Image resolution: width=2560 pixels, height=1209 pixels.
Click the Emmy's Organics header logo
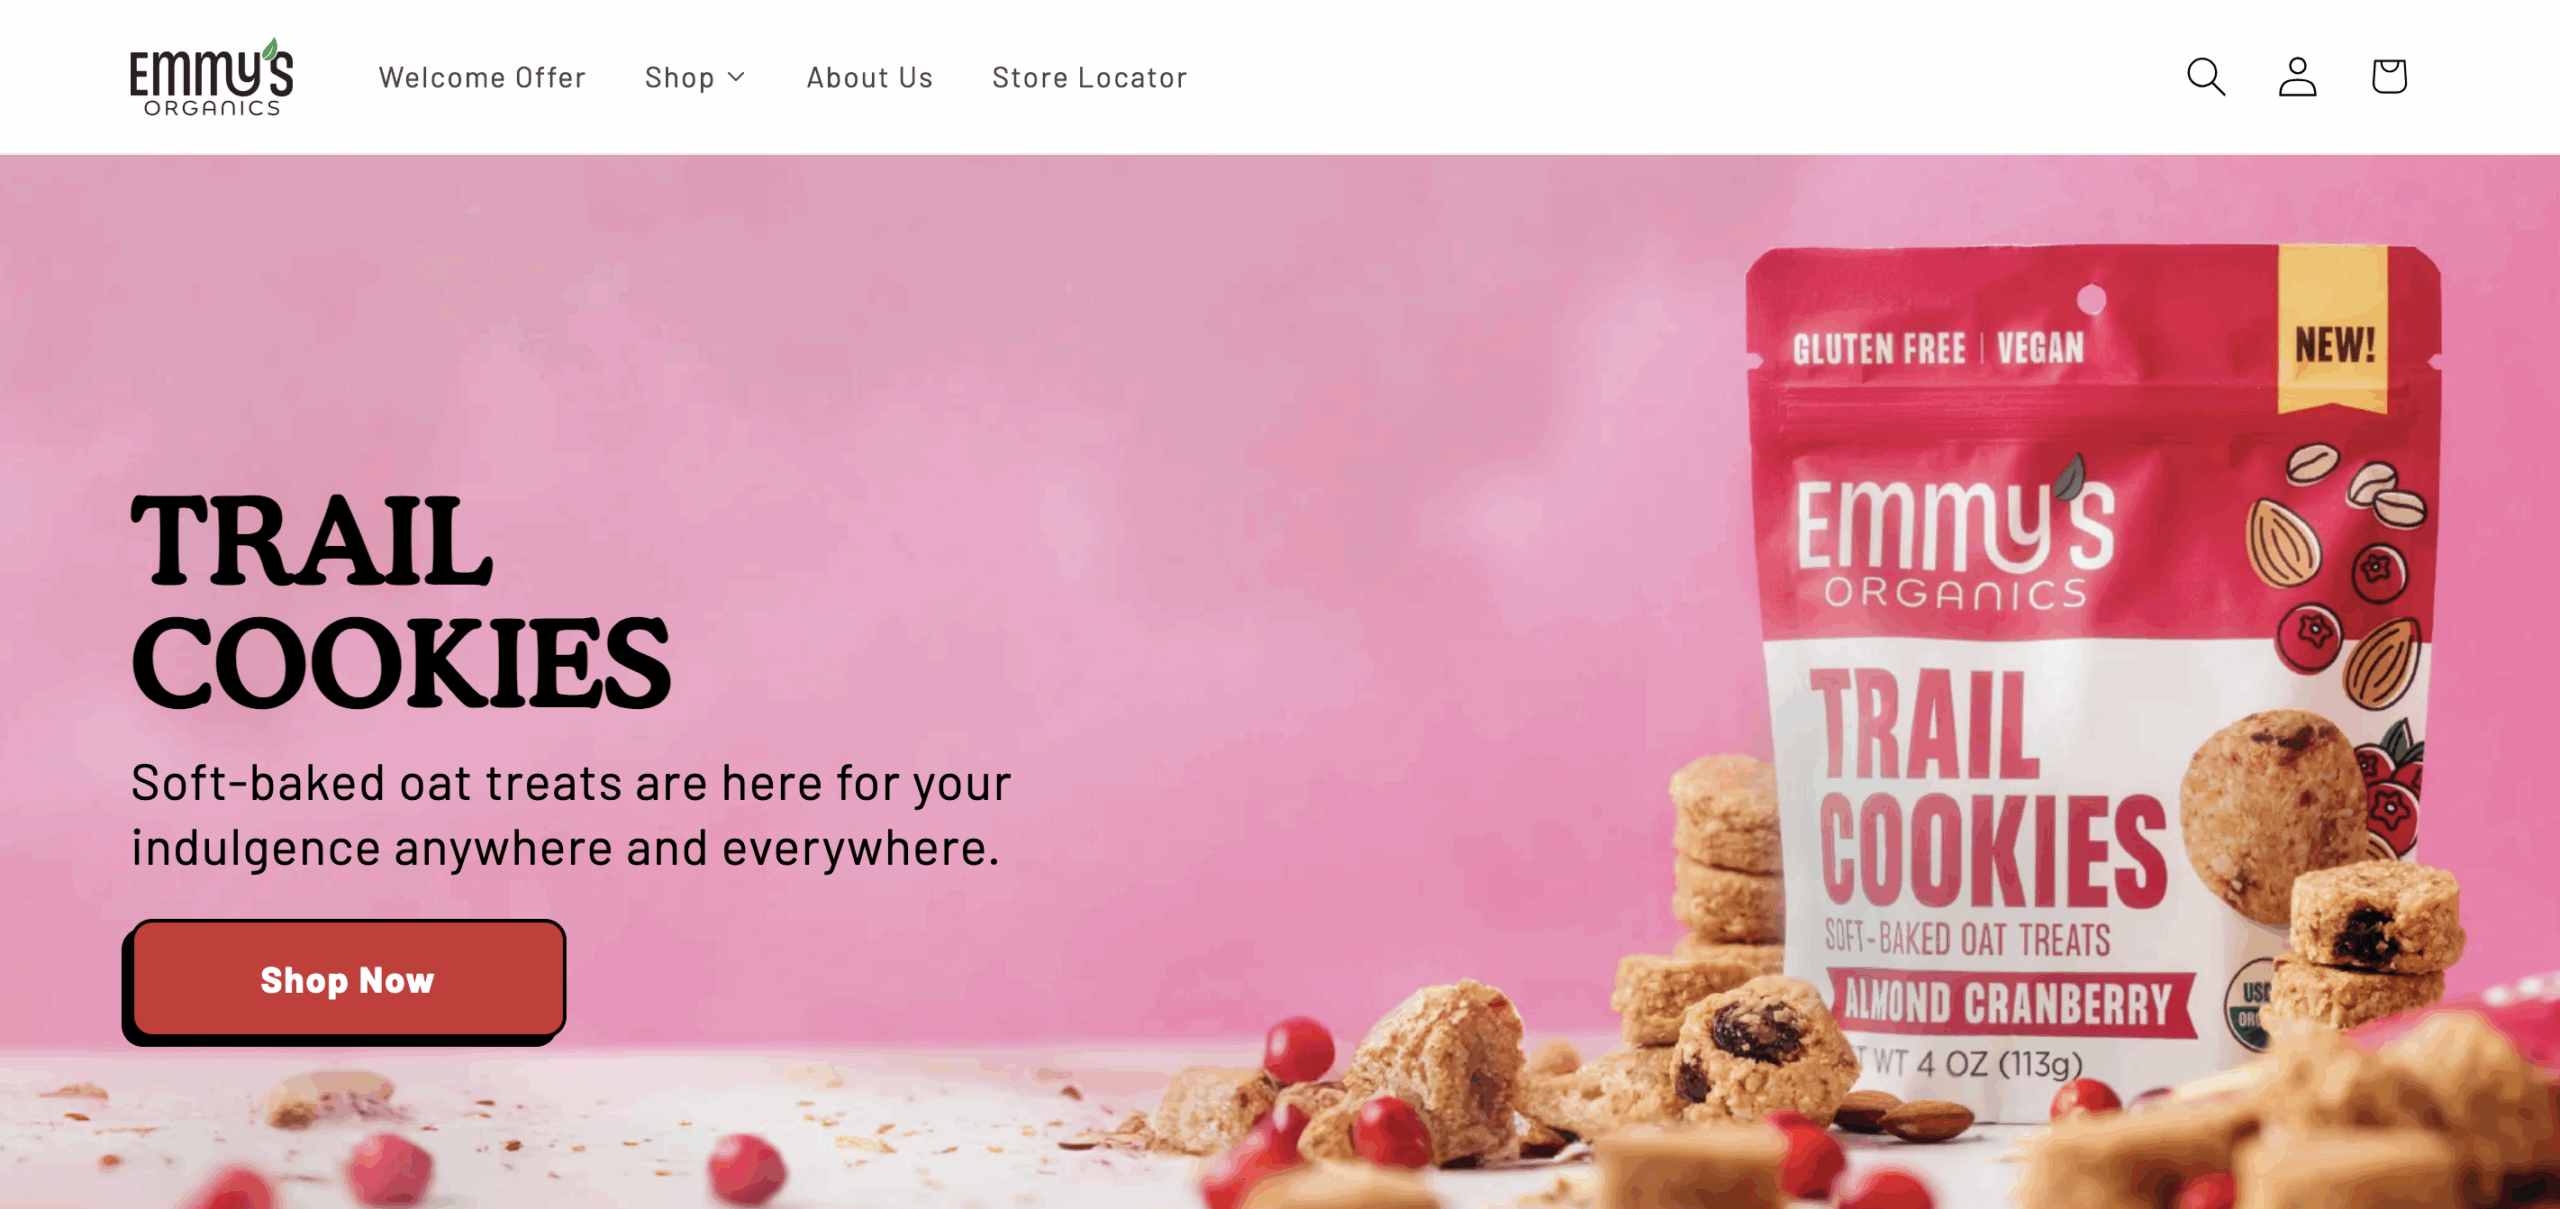[x=211, y=77]
